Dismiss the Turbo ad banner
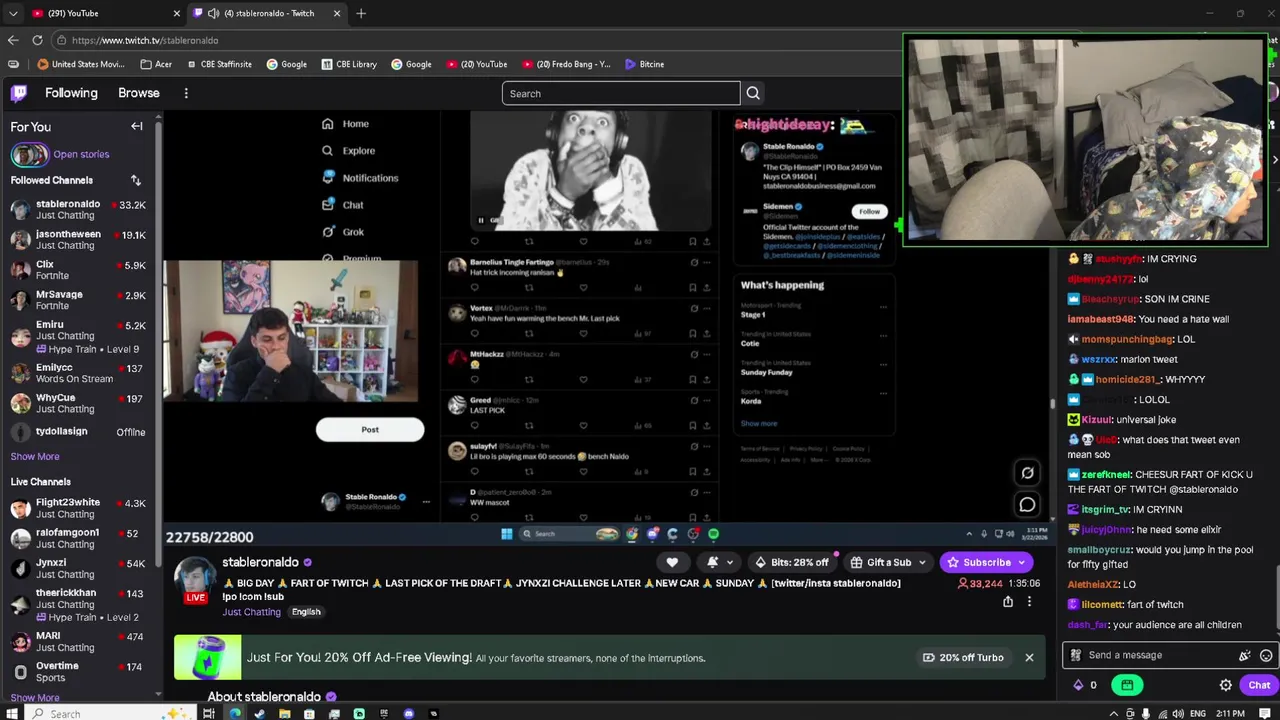 pyautogui.click(x=1029, y=658)
